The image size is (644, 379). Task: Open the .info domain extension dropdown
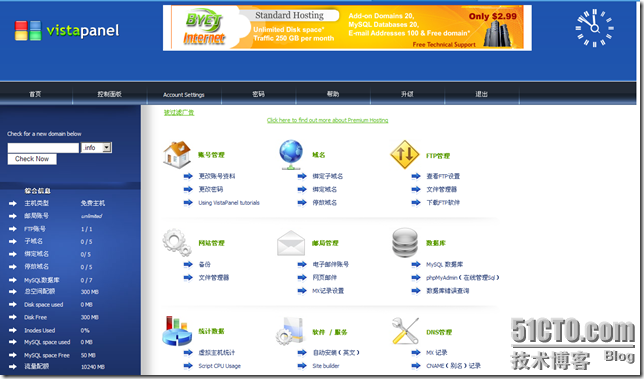[97, 147]
